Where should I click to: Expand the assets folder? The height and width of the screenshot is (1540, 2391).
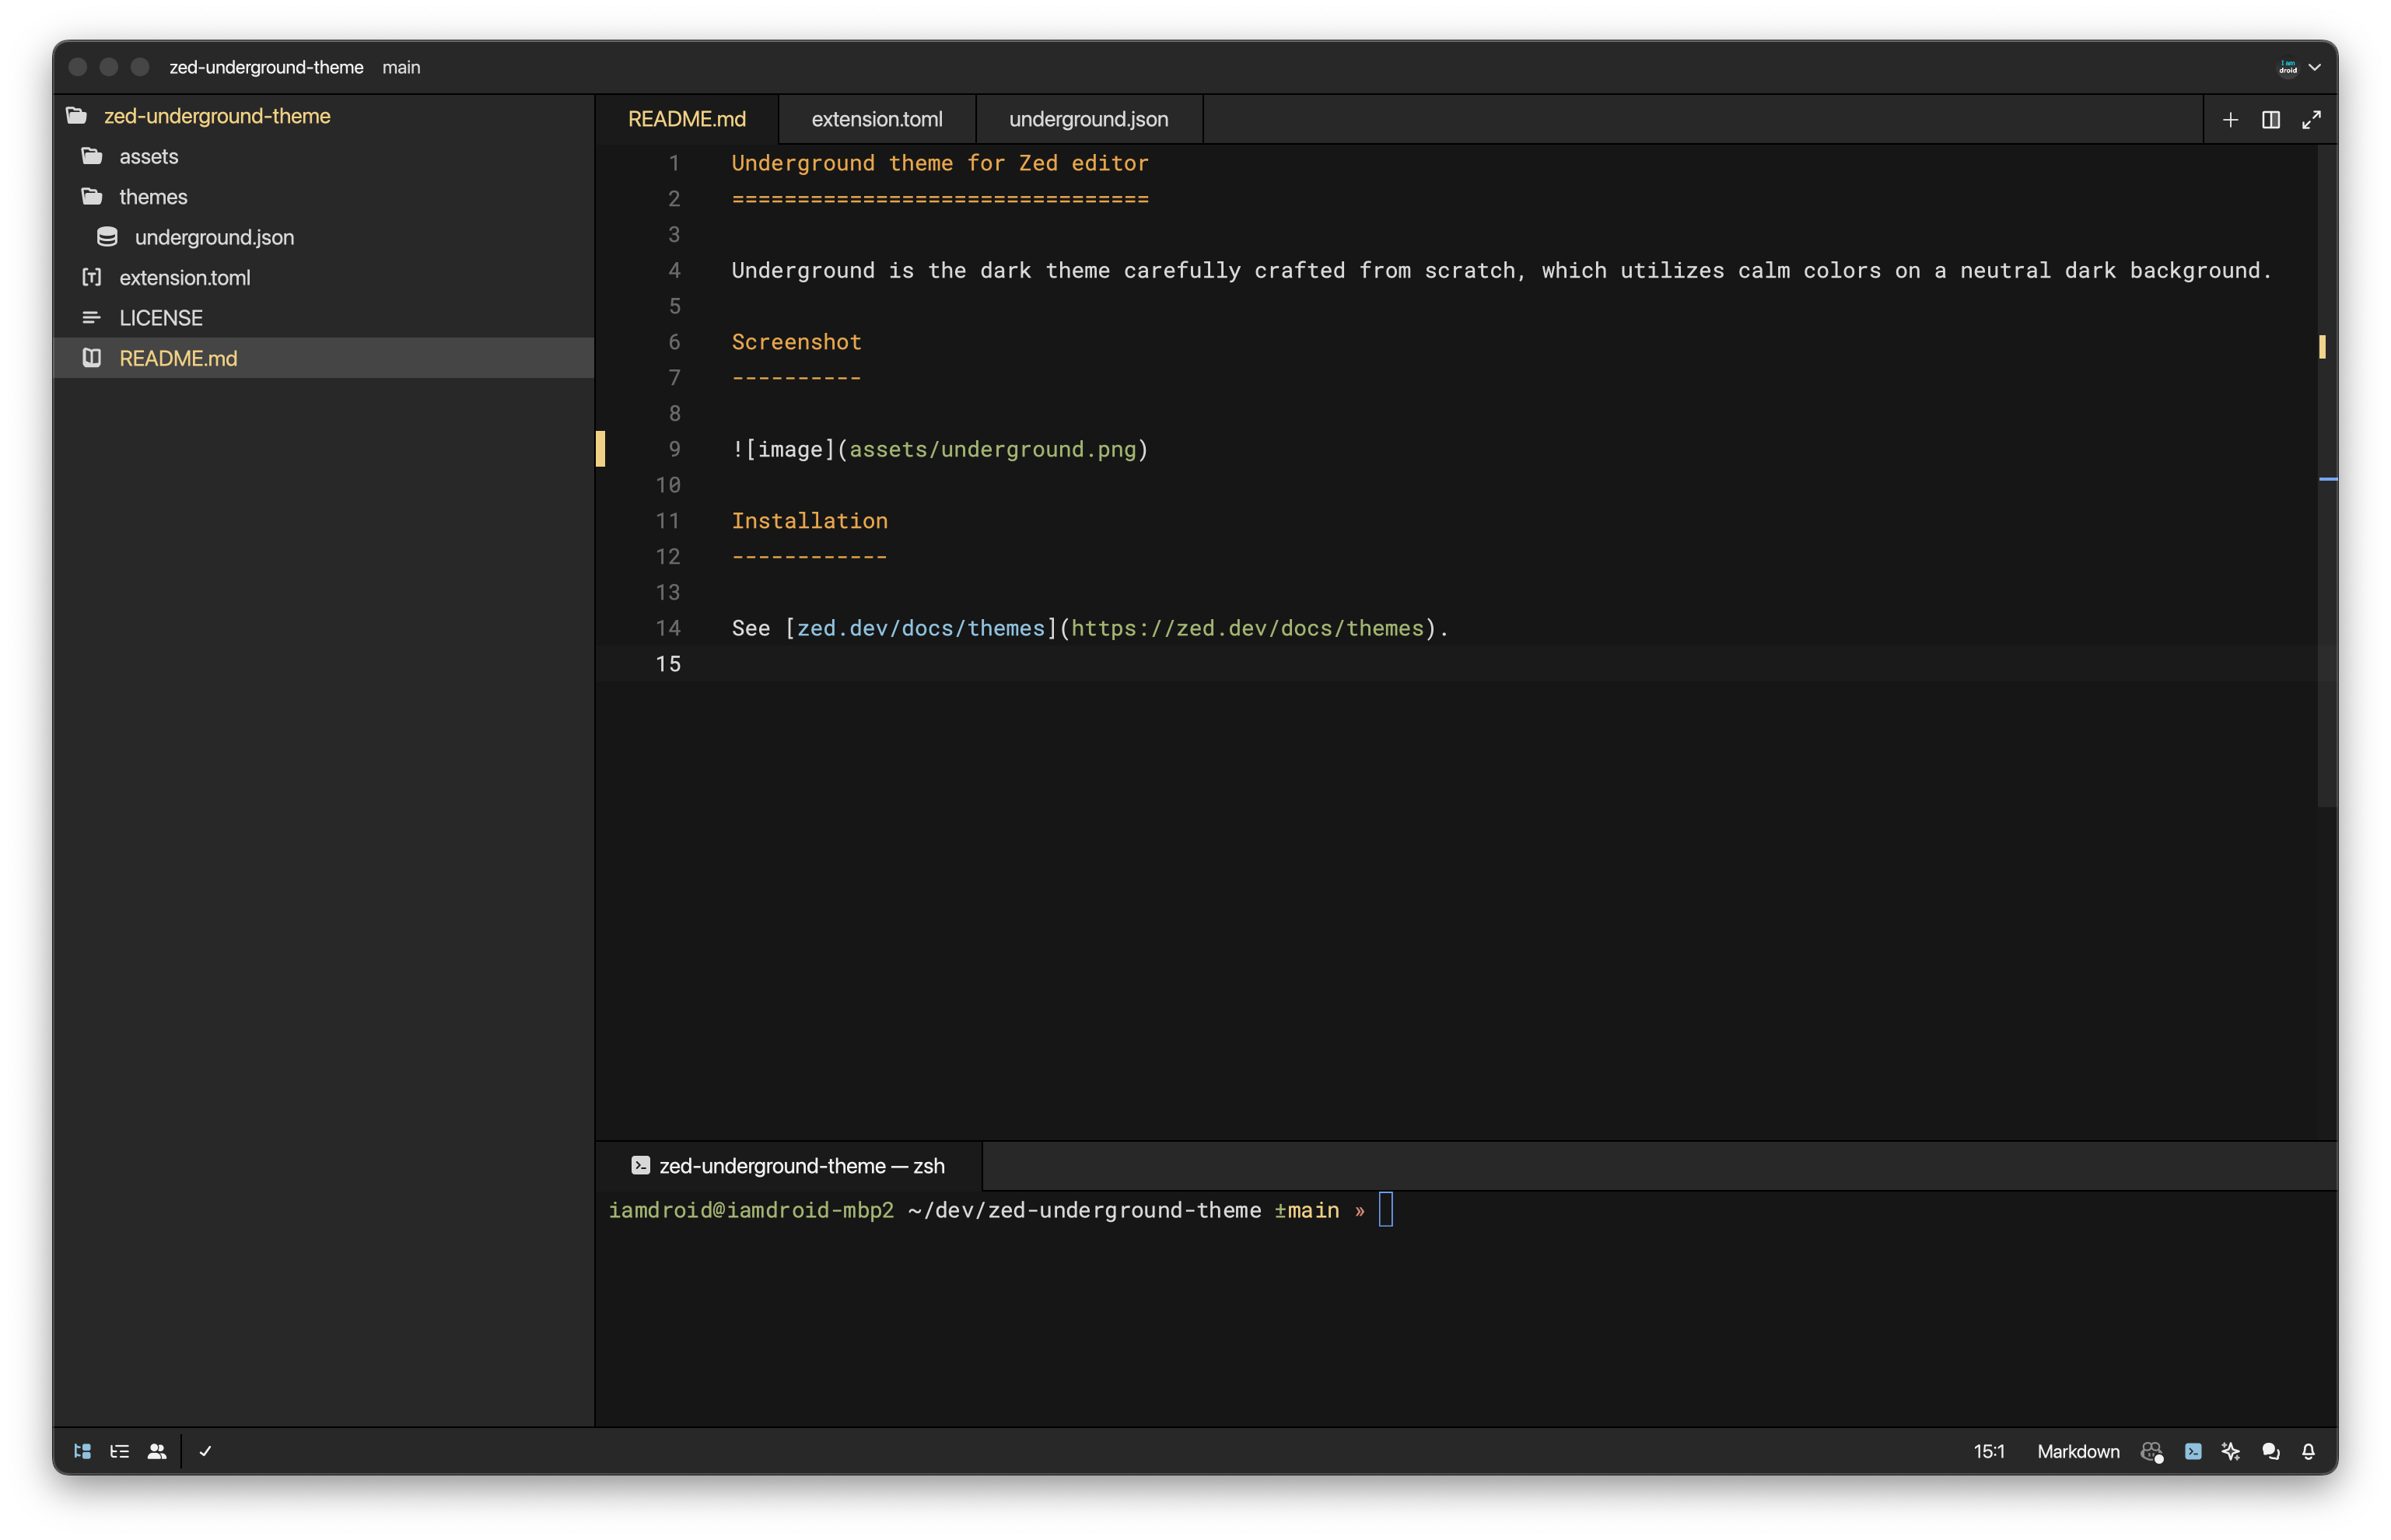324,156
